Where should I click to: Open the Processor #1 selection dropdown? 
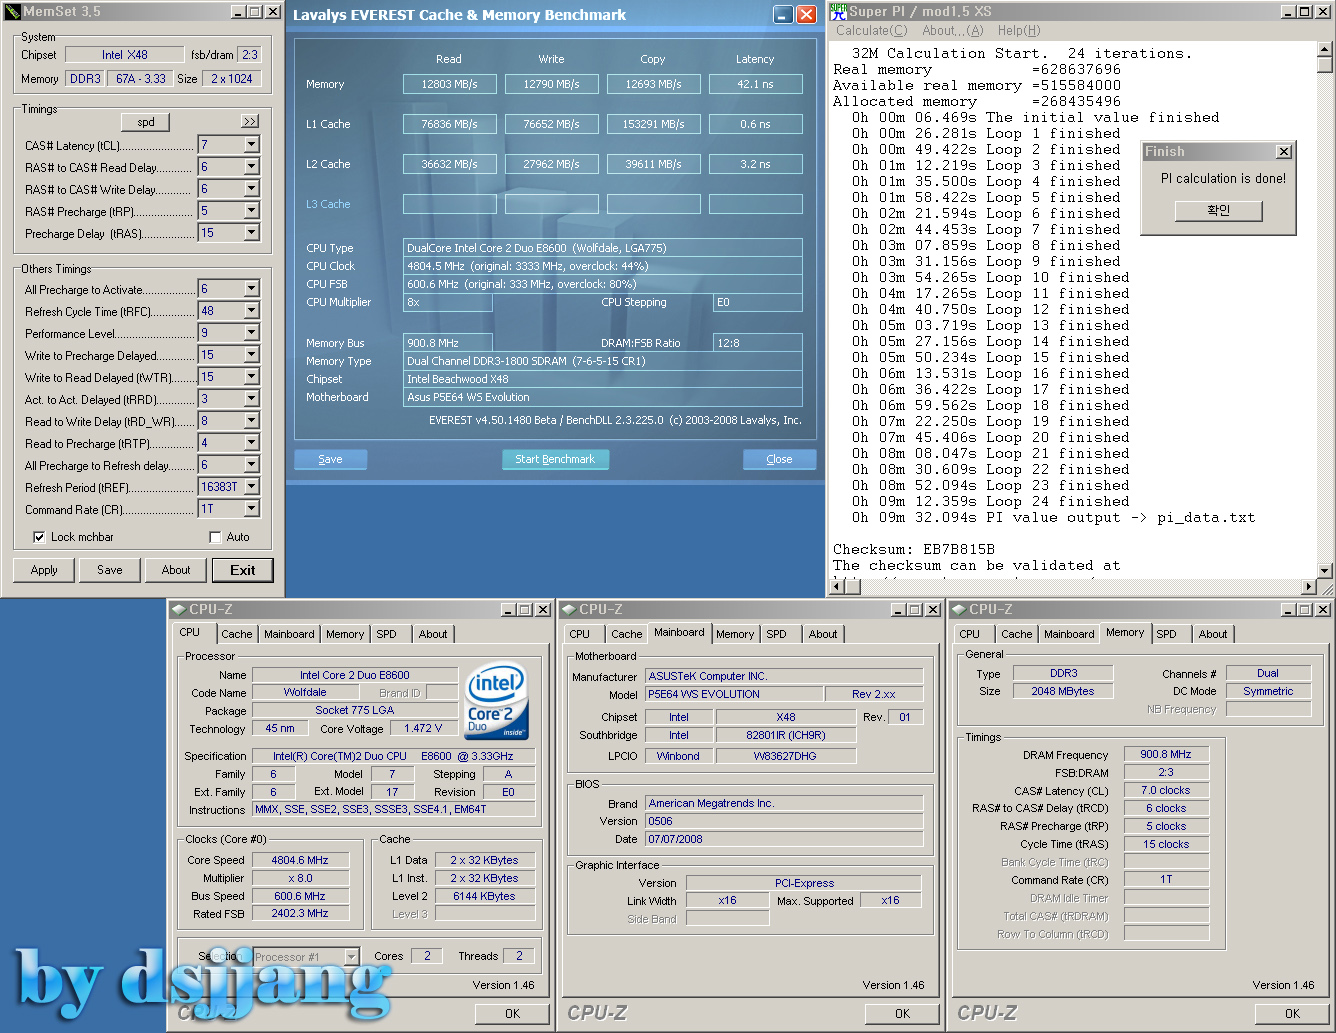click(x=351, y=957)
